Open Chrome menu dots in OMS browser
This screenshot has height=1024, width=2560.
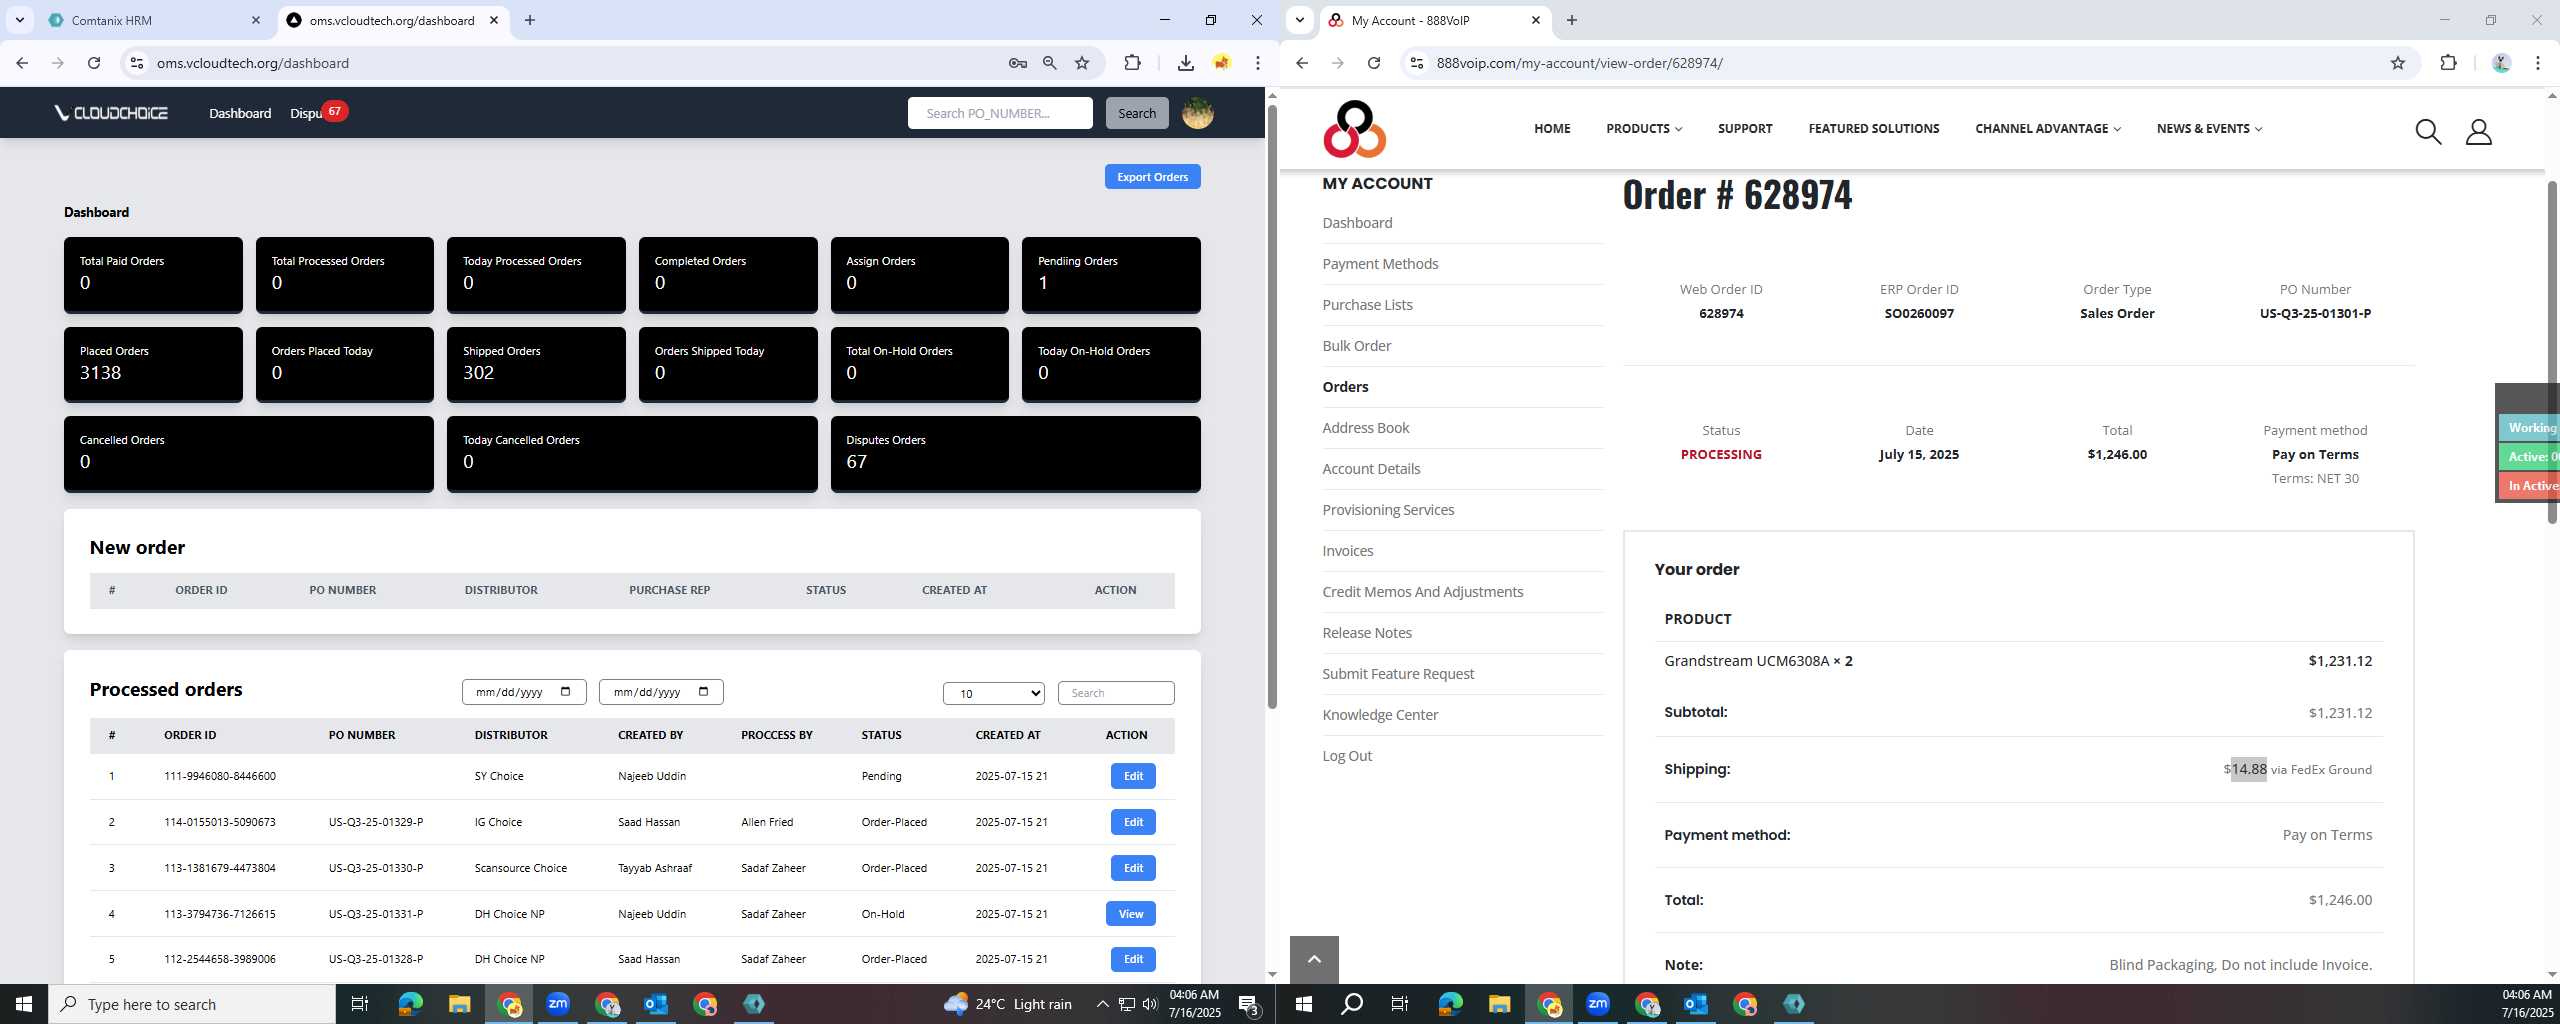(x=1257, y=63)
